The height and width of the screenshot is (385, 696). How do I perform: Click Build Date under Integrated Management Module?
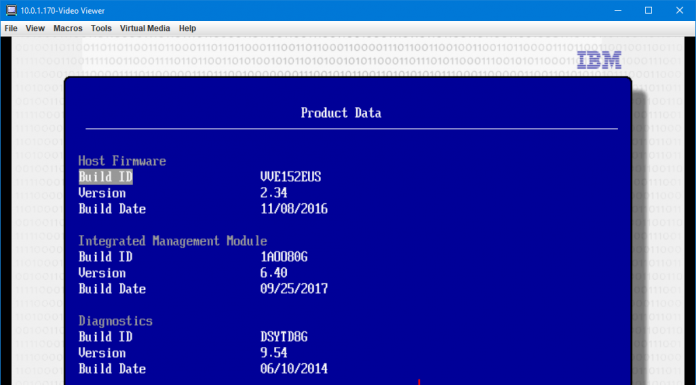(112, 289)
